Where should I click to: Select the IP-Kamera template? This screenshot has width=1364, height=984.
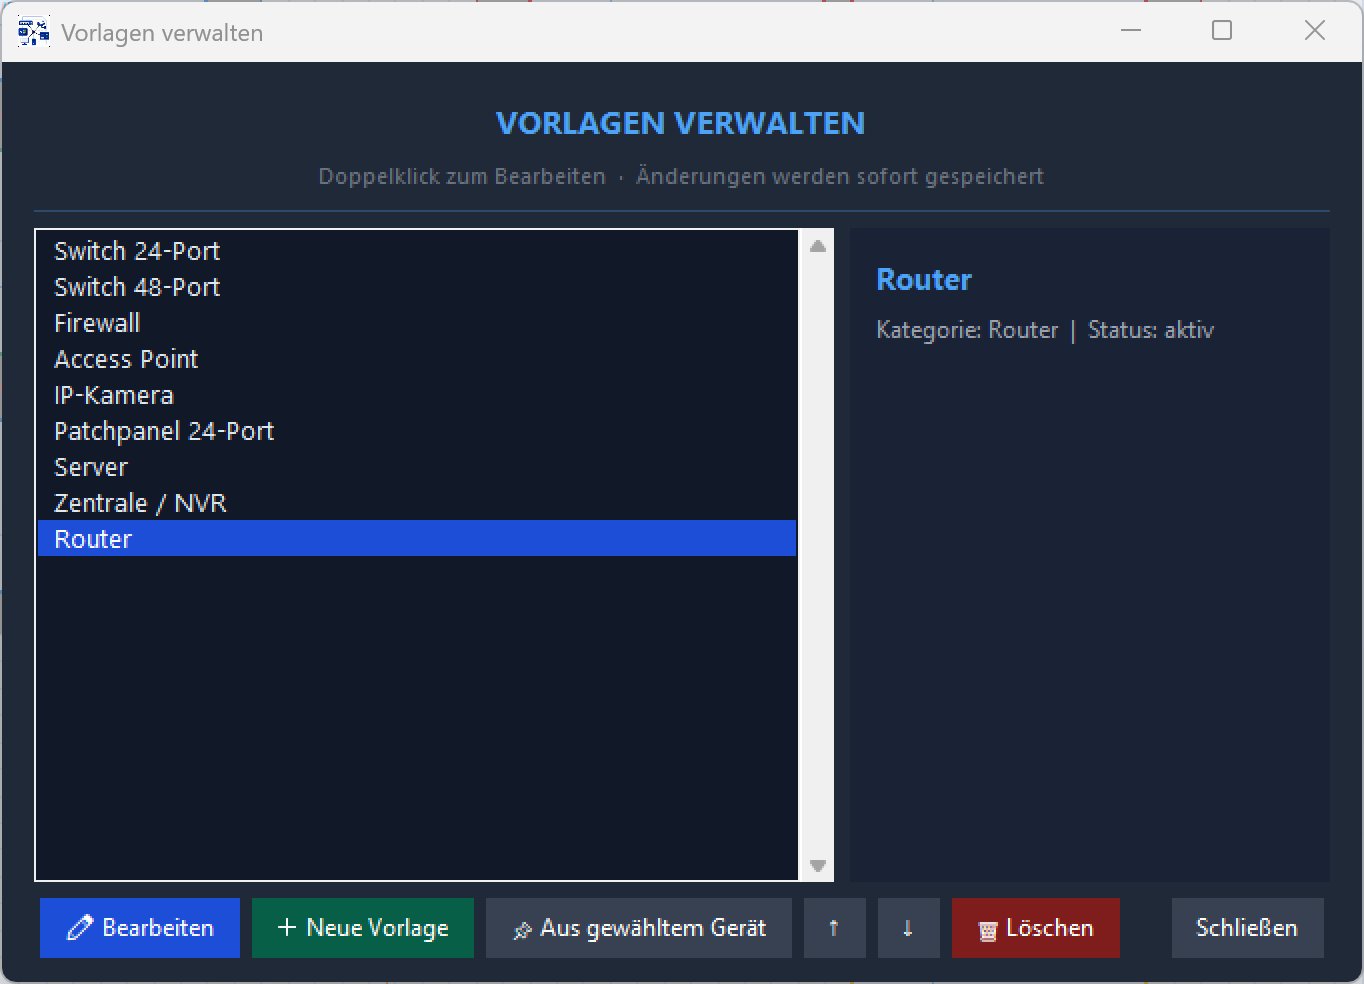417,395
